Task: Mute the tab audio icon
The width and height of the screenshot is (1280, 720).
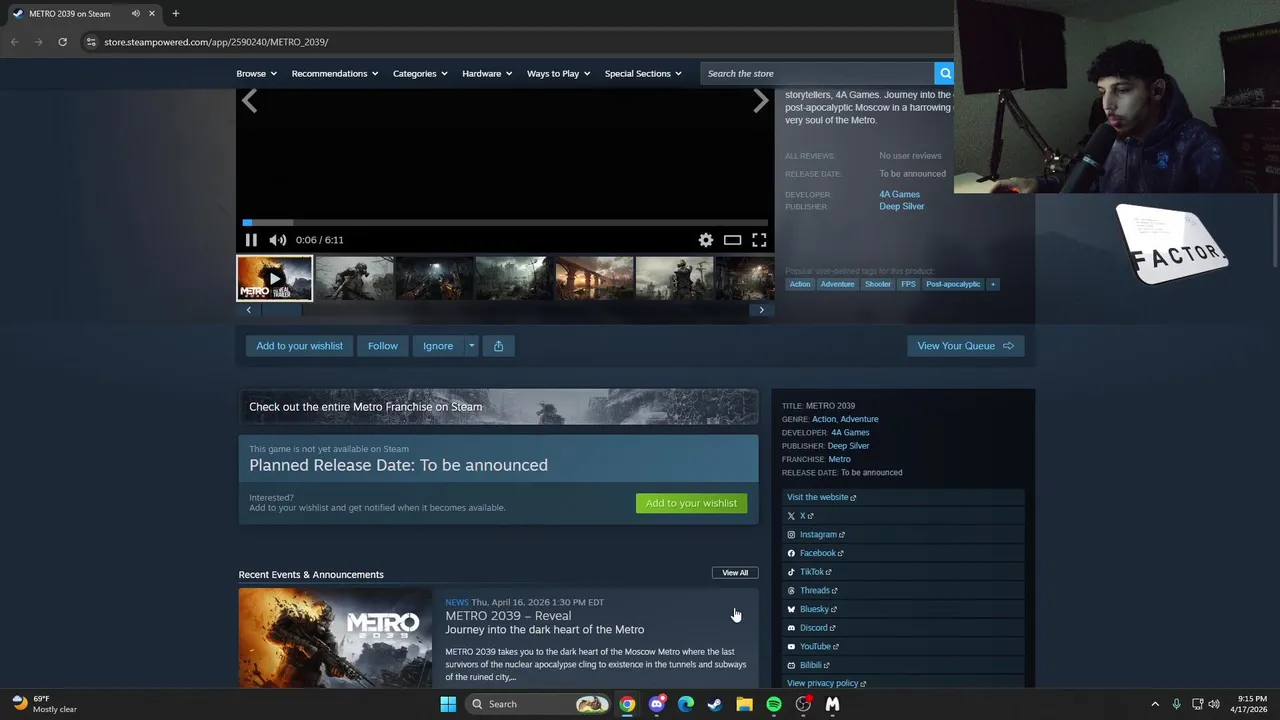Action: [135, 14]
